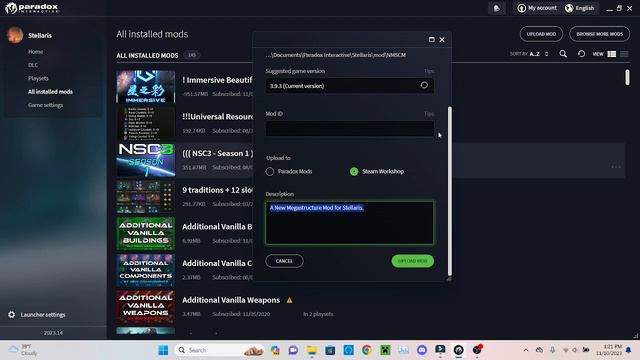
Task: Maximize the upload mod dialog
Action: tap(431, 40)
